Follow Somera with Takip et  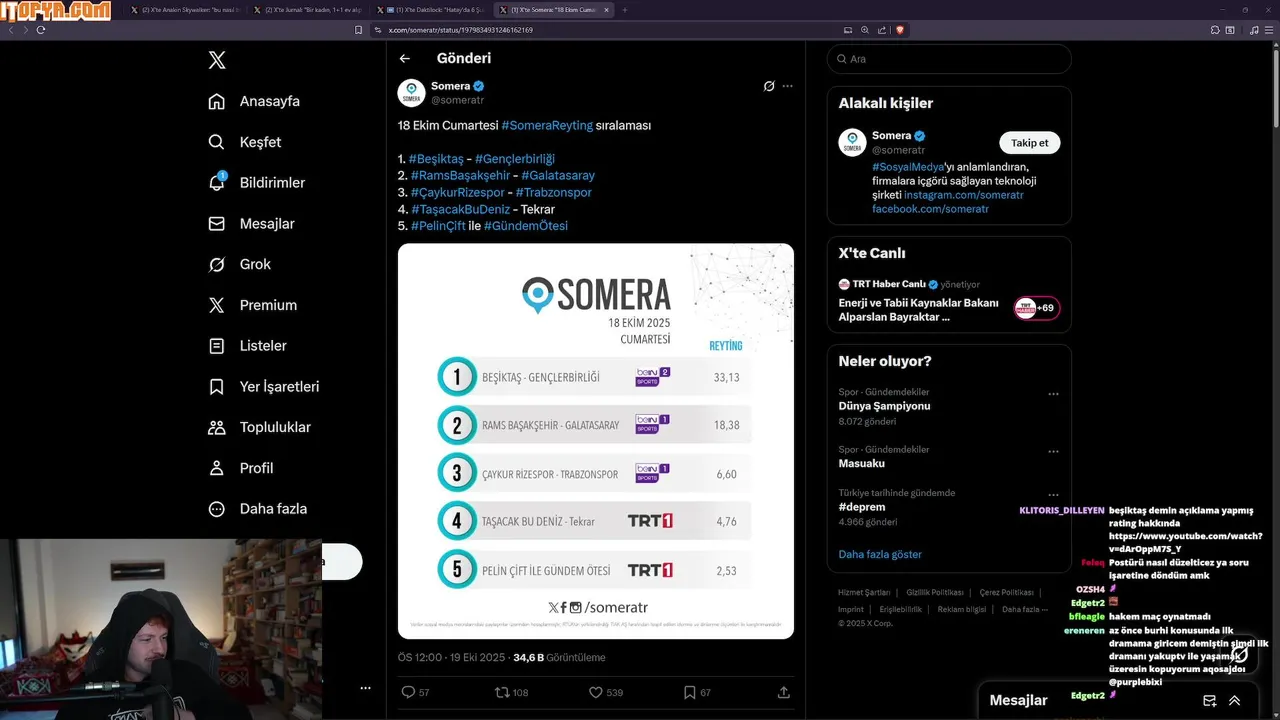tap(1030, 143)
